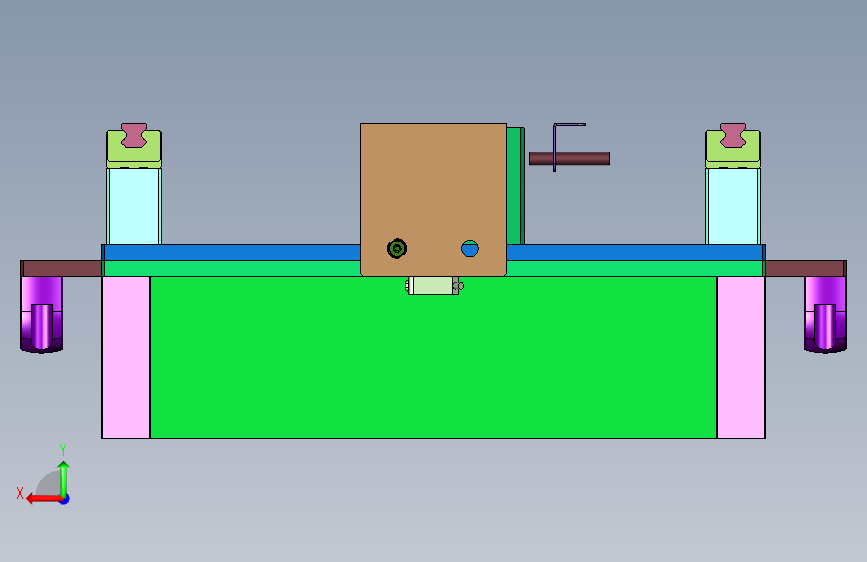867x562 pixels.
Task: Select the left brown table extension bar
Action: 61,268
